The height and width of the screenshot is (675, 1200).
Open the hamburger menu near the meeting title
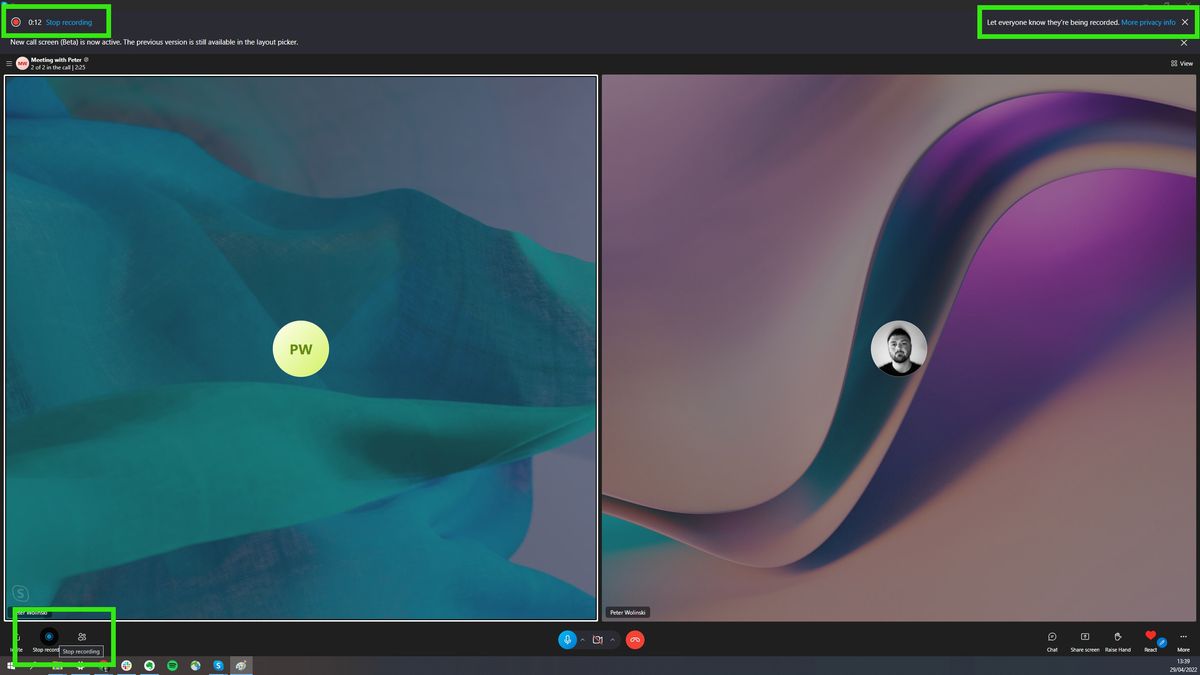coord(8,63)
